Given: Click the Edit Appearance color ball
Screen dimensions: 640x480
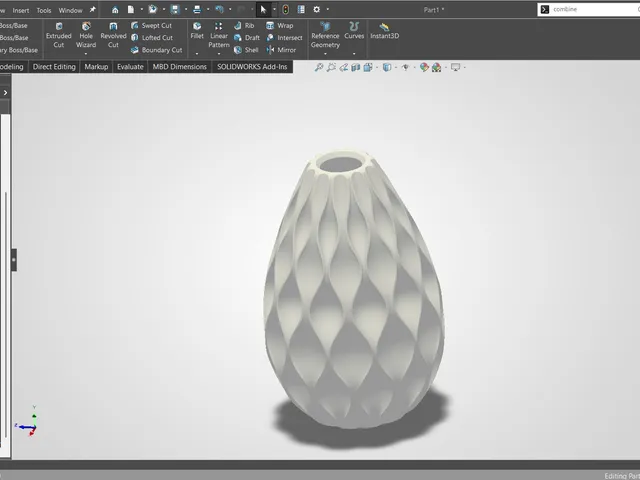Looking at the screenshot, I should click(424, 67).
